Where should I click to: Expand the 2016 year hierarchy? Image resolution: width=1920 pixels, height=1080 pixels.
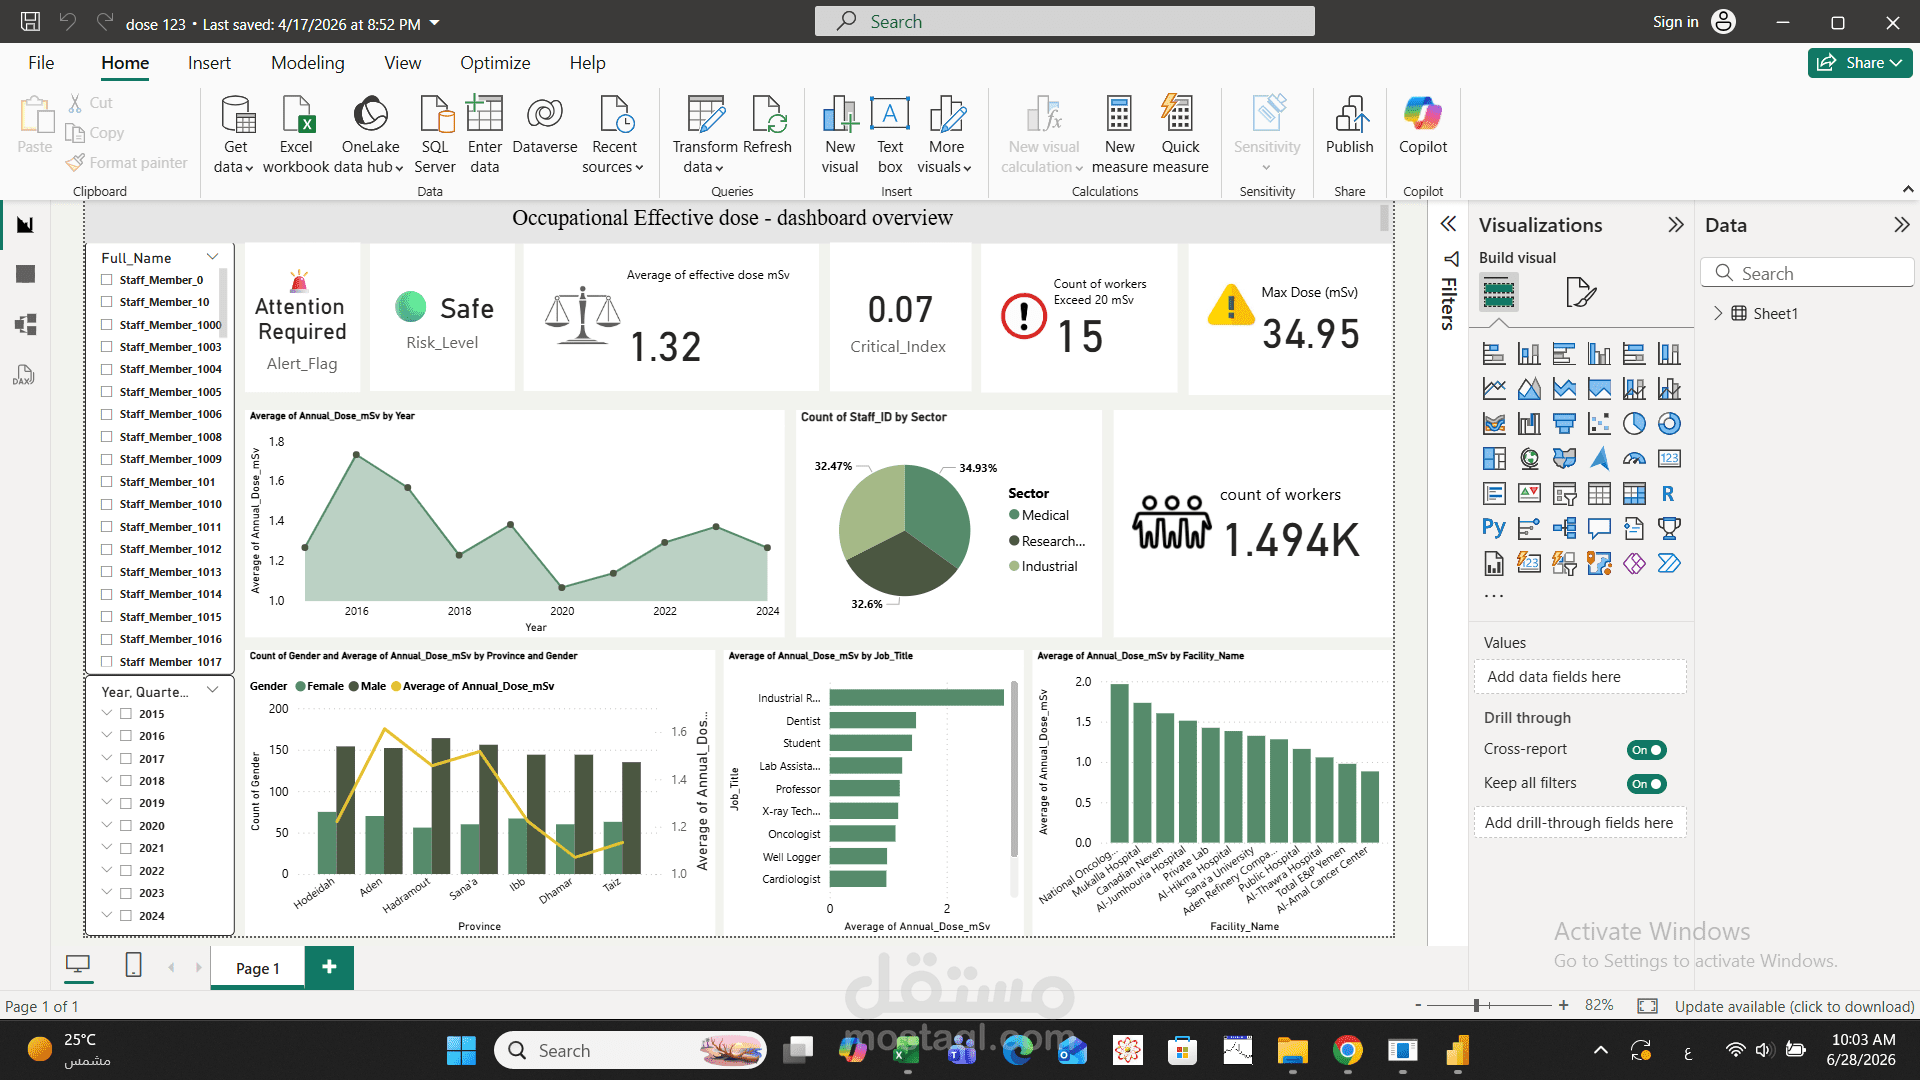pos(107,736)
